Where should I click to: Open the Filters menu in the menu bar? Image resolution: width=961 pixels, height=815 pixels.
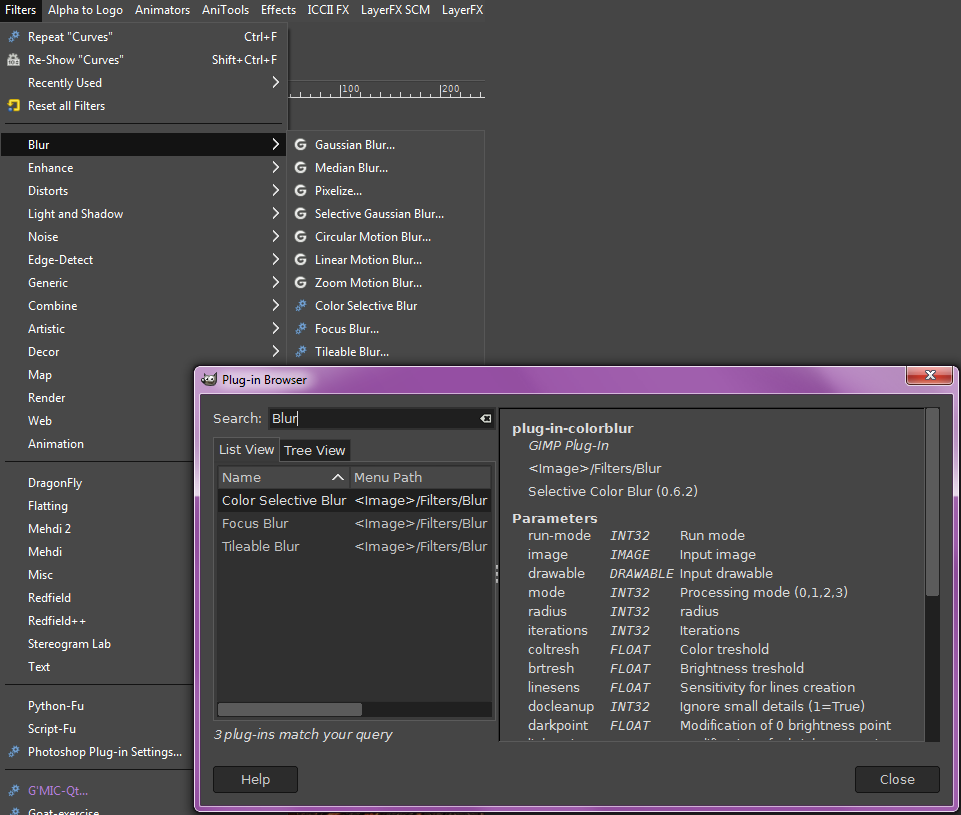pos(20,10)
